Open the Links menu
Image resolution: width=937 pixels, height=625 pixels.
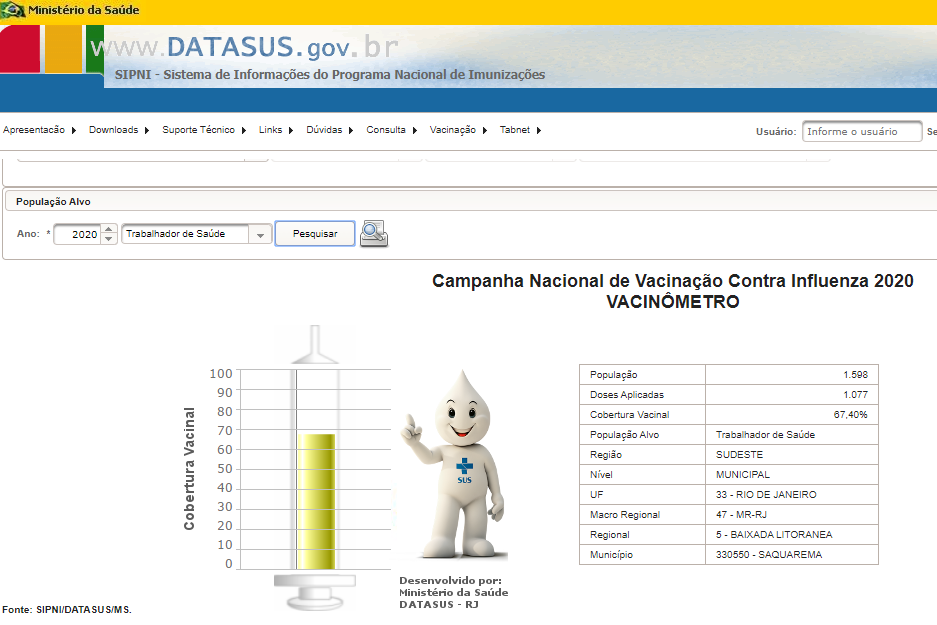coord(275,130)
